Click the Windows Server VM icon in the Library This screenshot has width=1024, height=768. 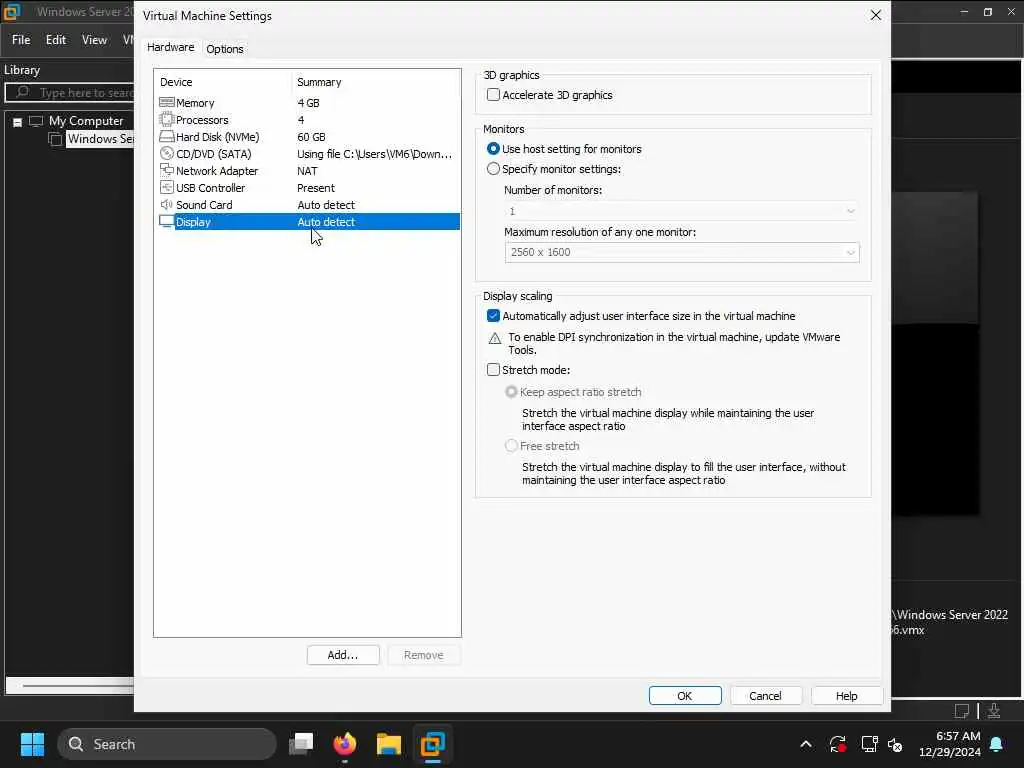(x=56, y=138)
